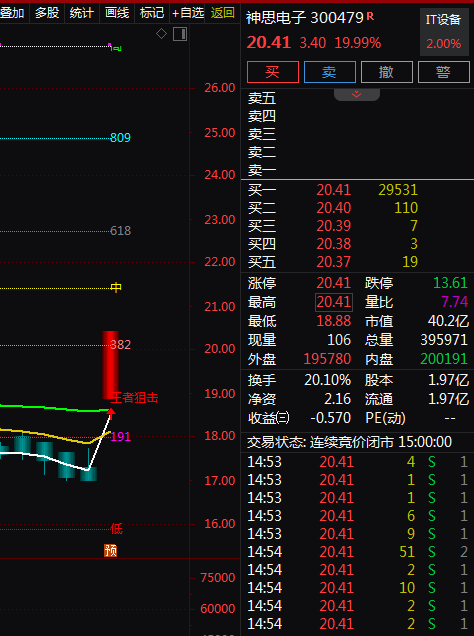Click the 交易状态 status line

tap(350, 442)
